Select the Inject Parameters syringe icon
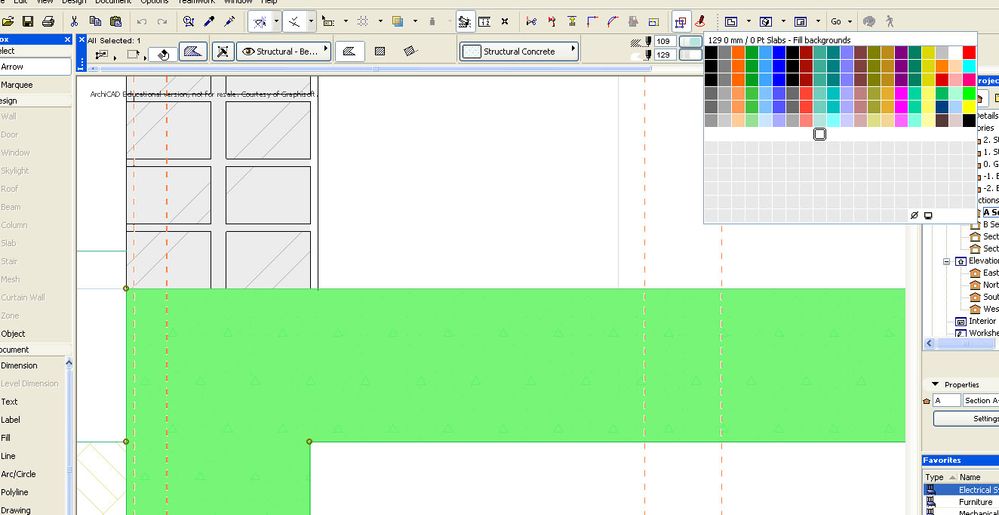The height and width of the screenshot is (515, 999). pos(229,22)
